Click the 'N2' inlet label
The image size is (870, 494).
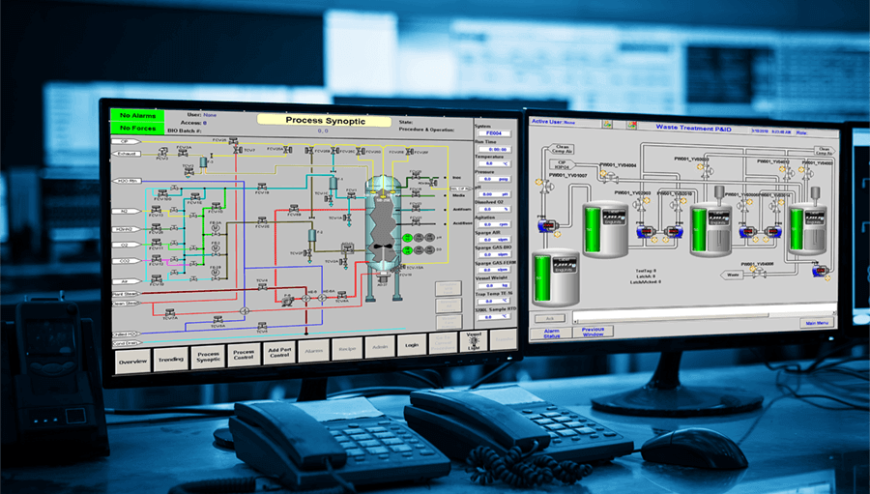tap(127, 211)
